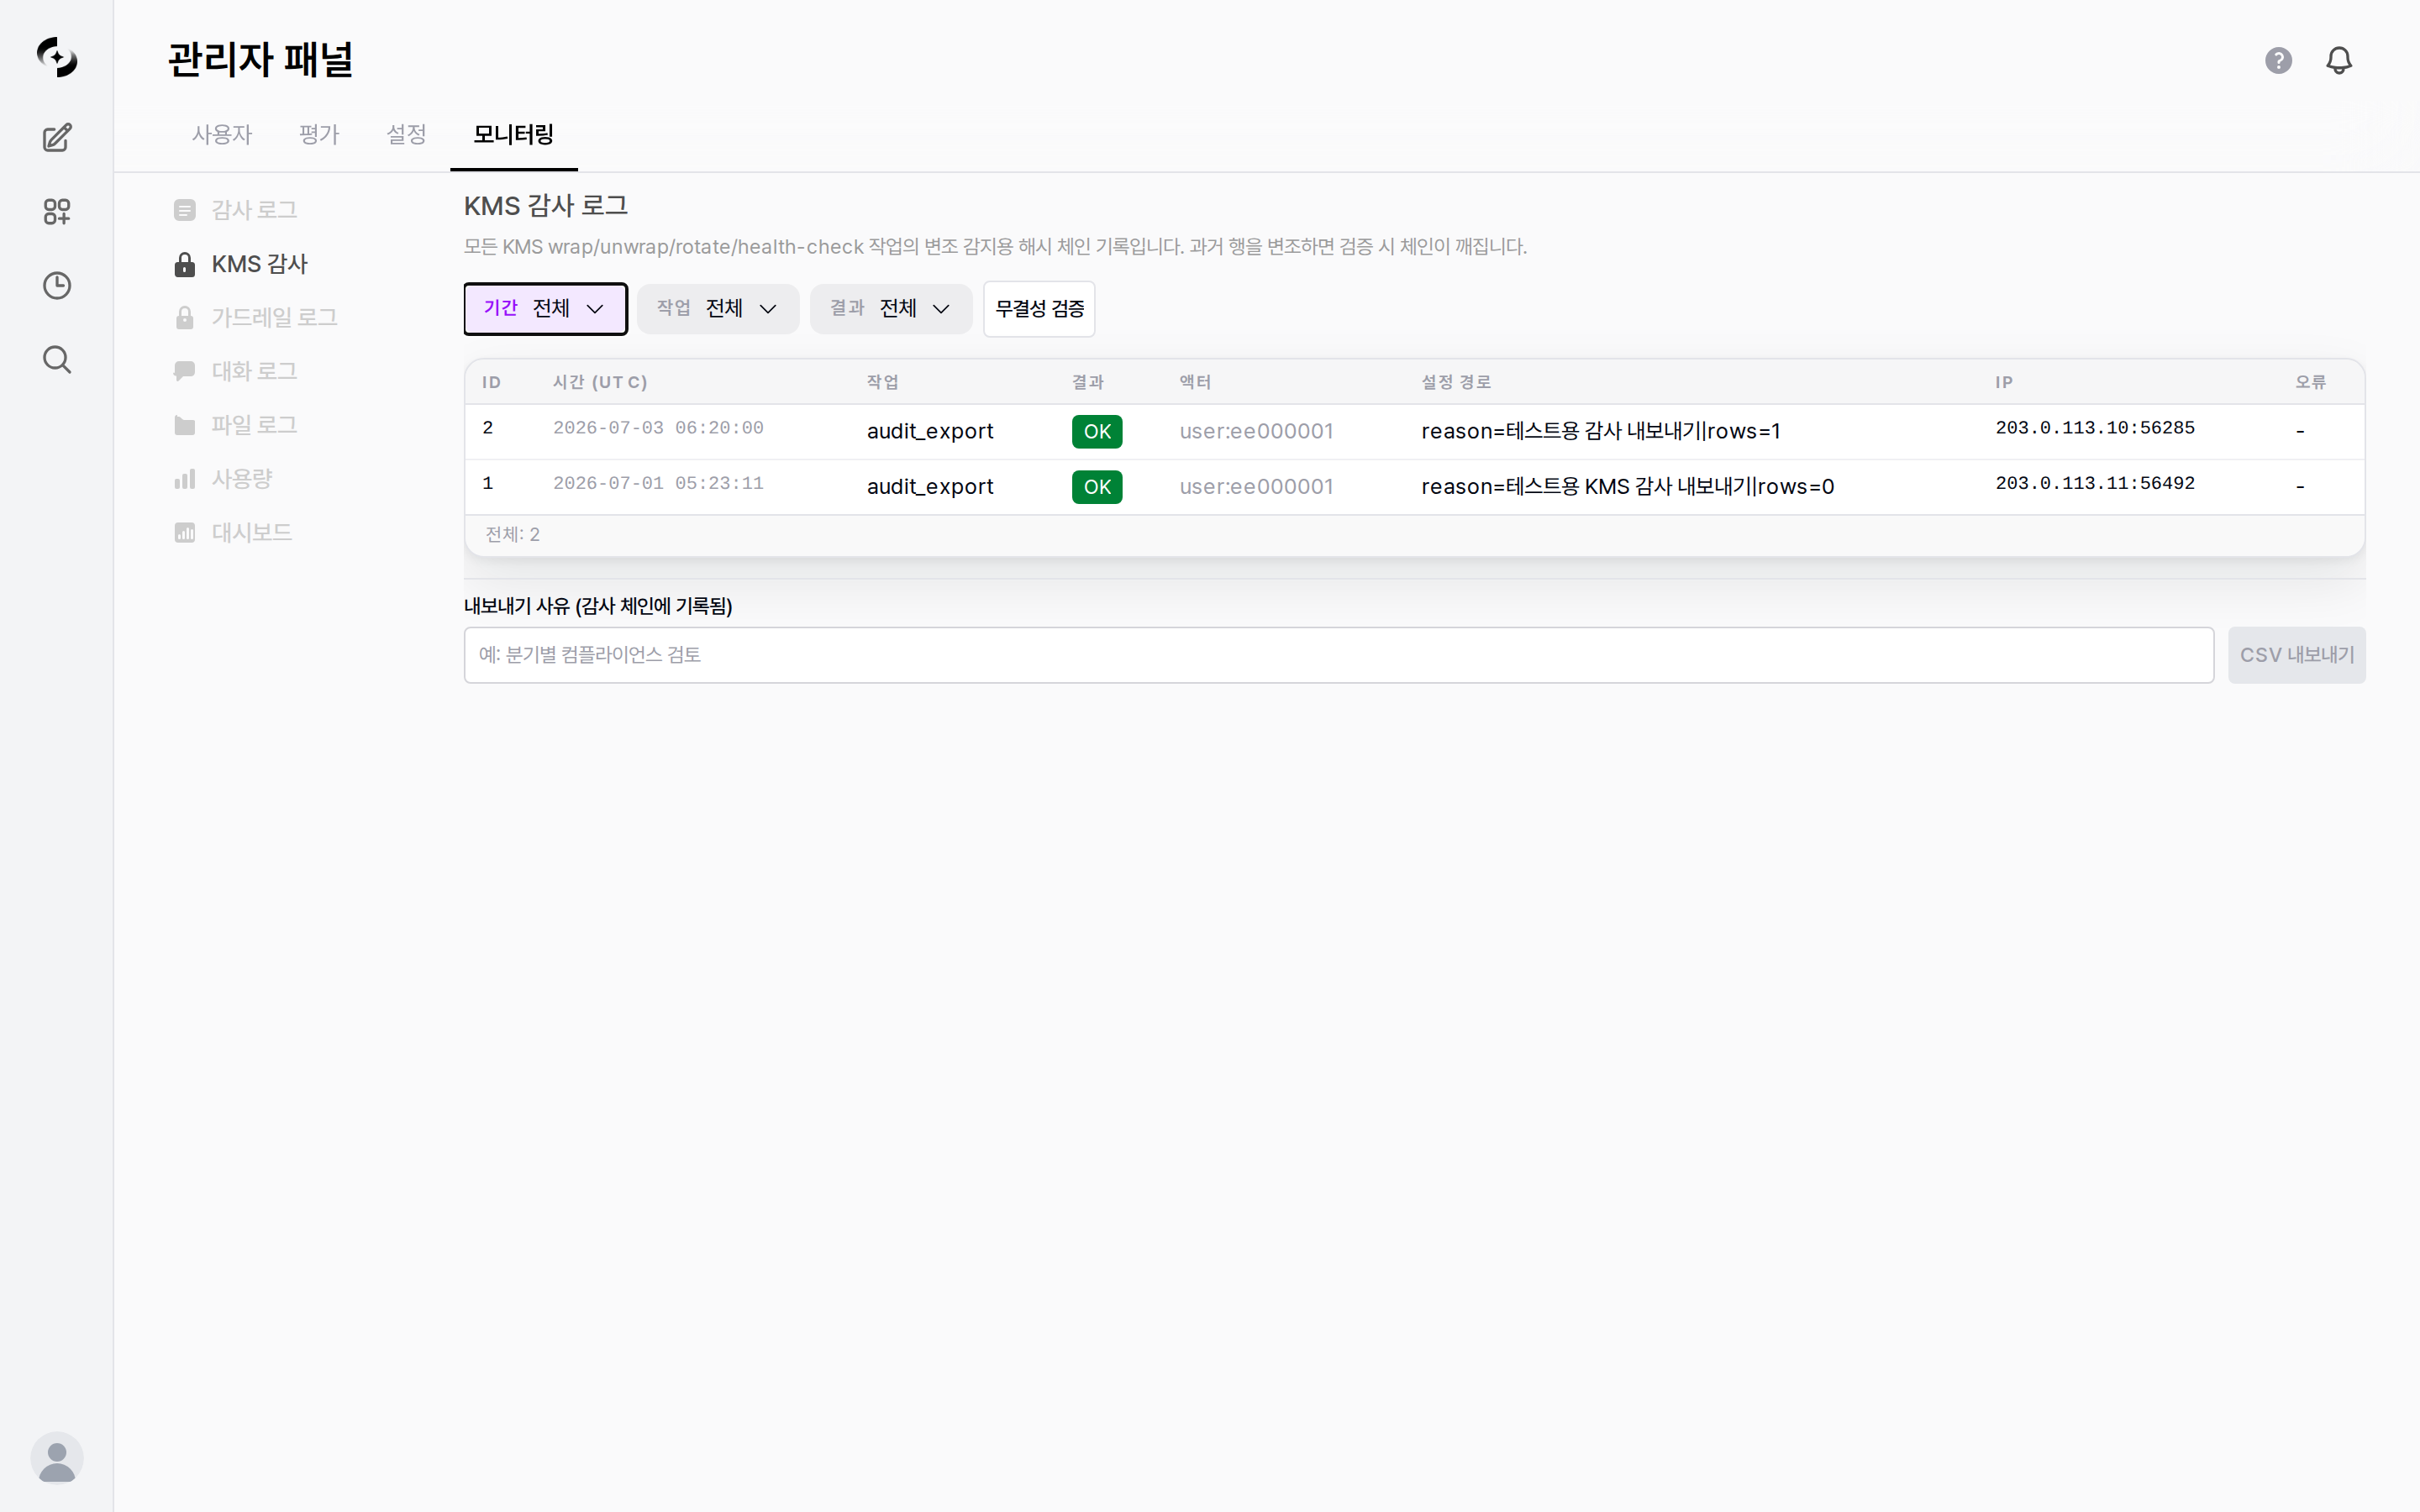2420x1512 pixels.
Task: Click IP 203.0.113.10:56285
Action: click(2094, 428)
